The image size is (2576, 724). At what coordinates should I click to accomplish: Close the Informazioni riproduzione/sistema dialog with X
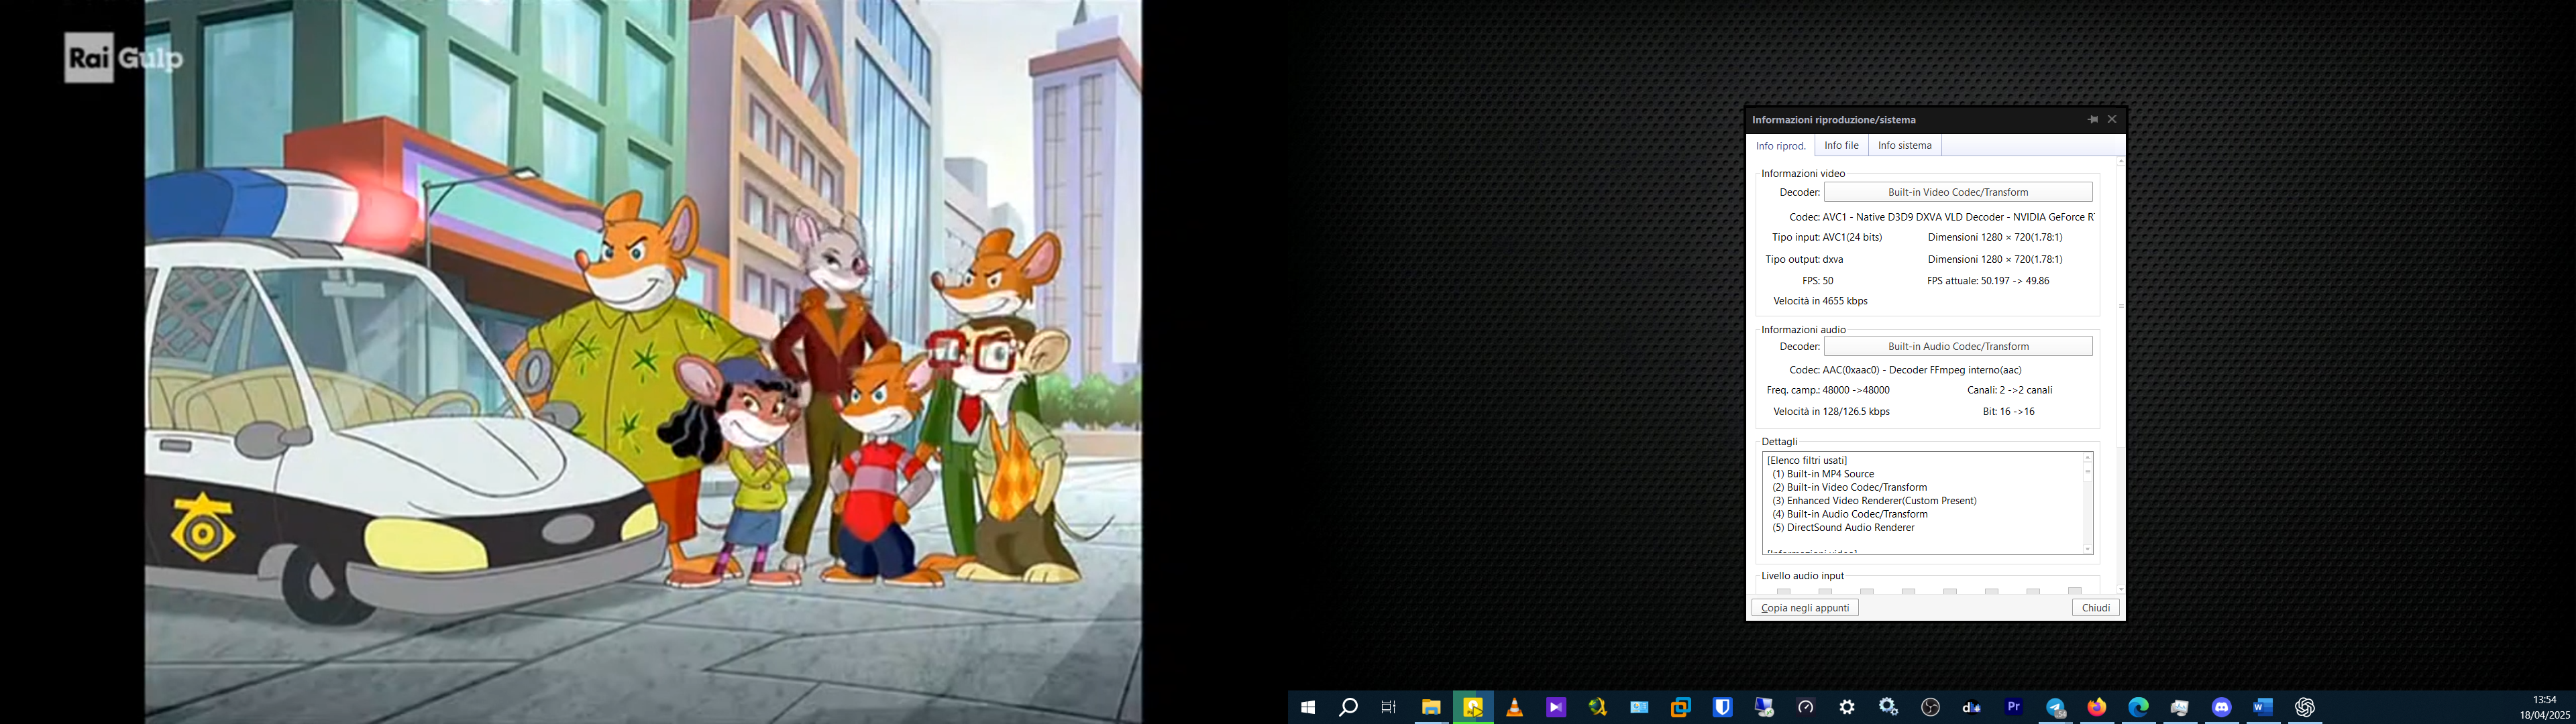(2112, 119)
